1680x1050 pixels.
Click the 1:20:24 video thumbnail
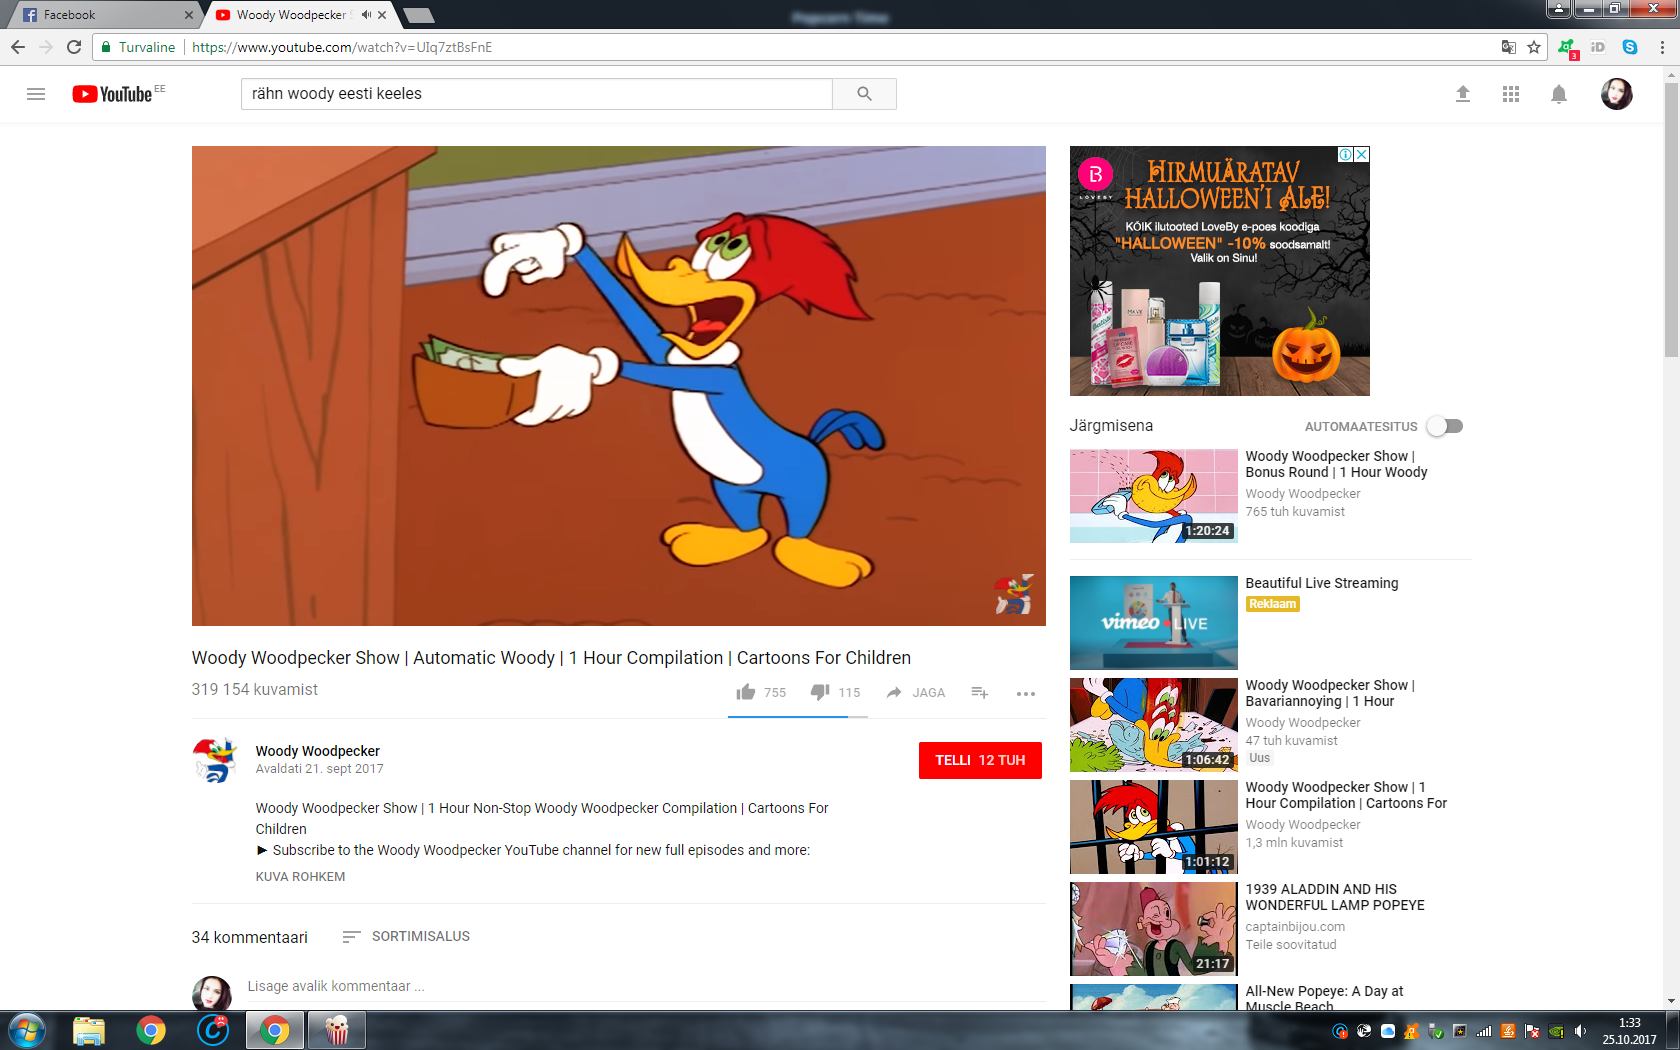pyautogui.click(x=1154, y=496)
